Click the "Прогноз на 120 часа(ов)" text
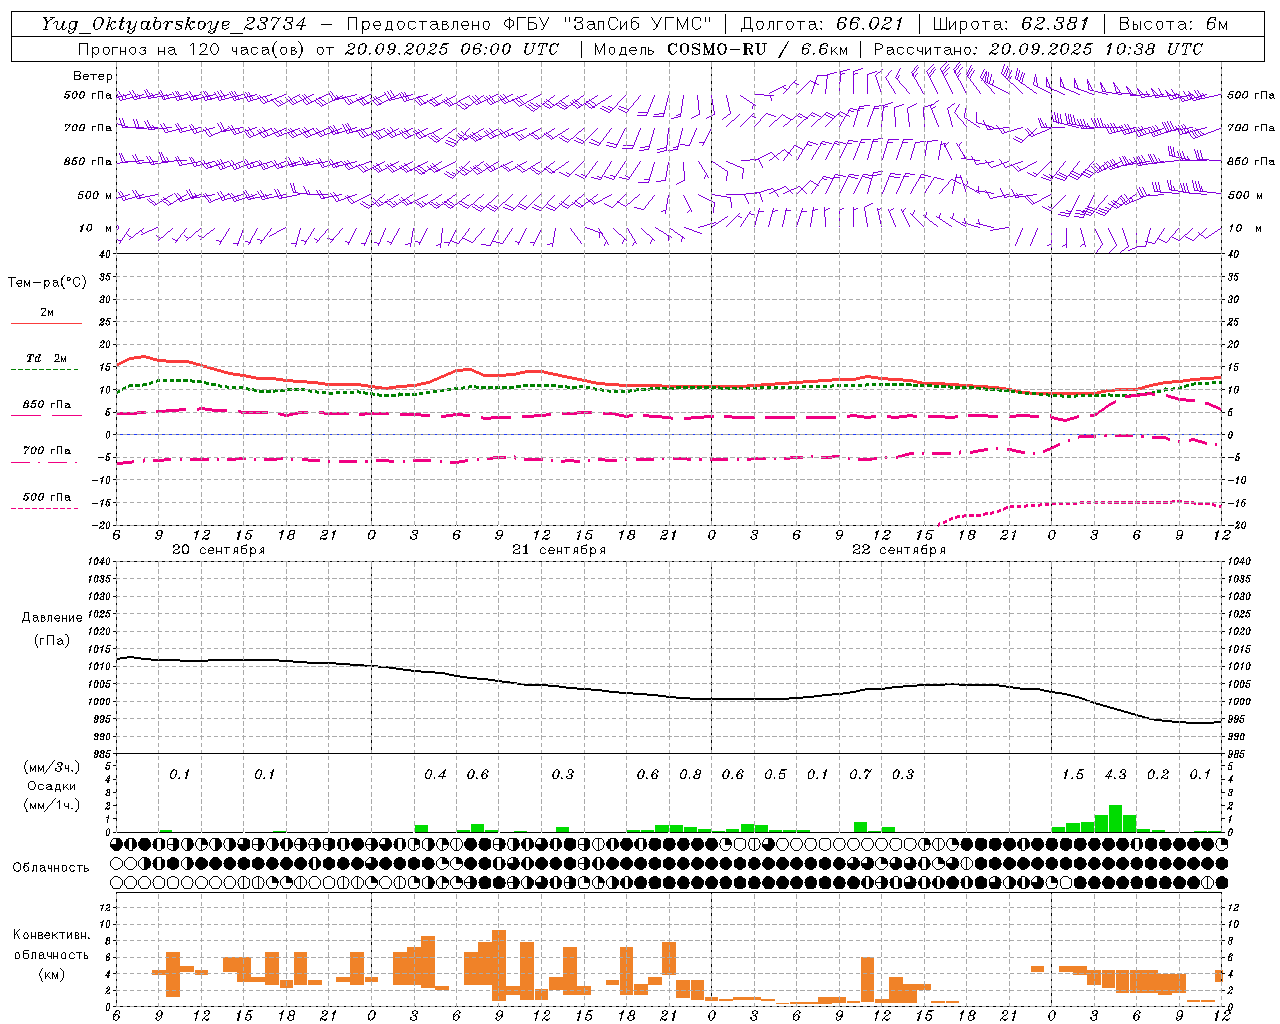1280x1024 pixels. tap(192, 49)
